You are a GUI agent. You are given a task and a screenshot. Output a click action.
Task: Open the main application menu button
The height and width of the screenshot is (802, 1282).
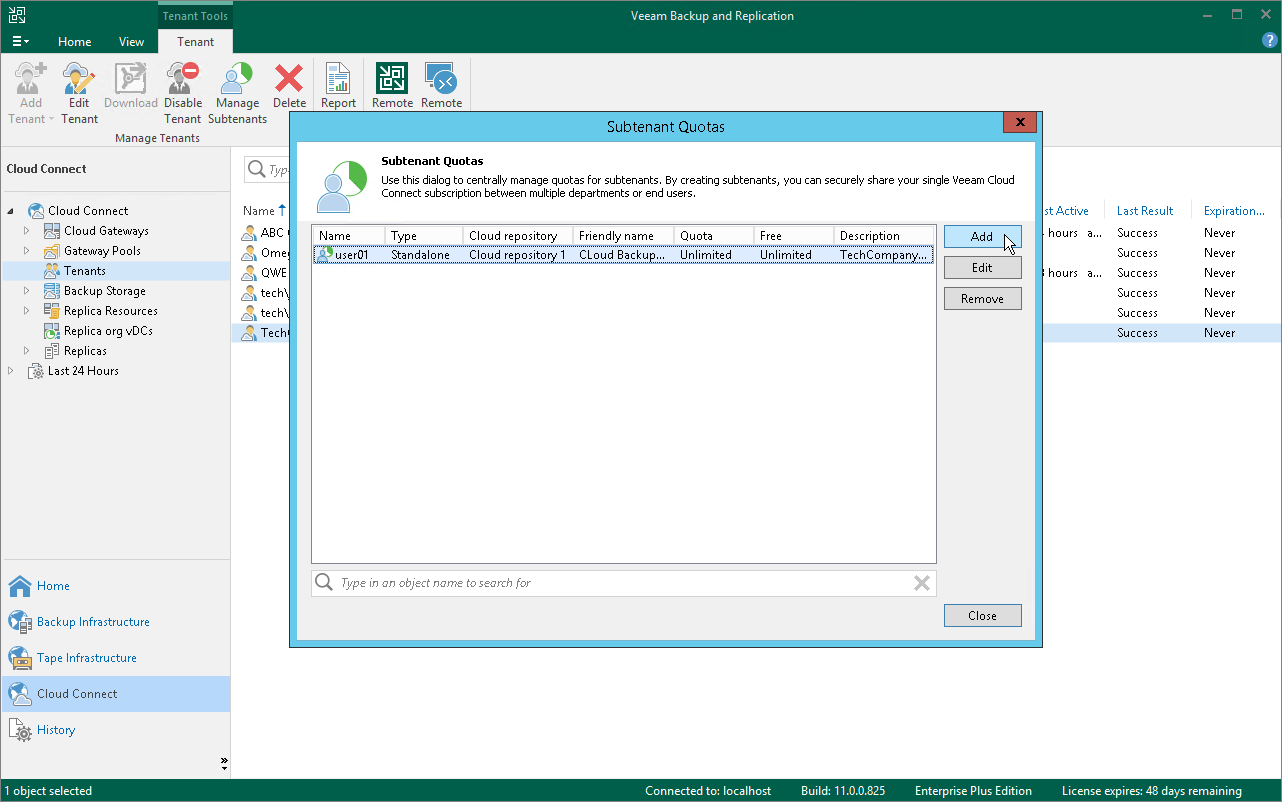[x=21, y=42]
